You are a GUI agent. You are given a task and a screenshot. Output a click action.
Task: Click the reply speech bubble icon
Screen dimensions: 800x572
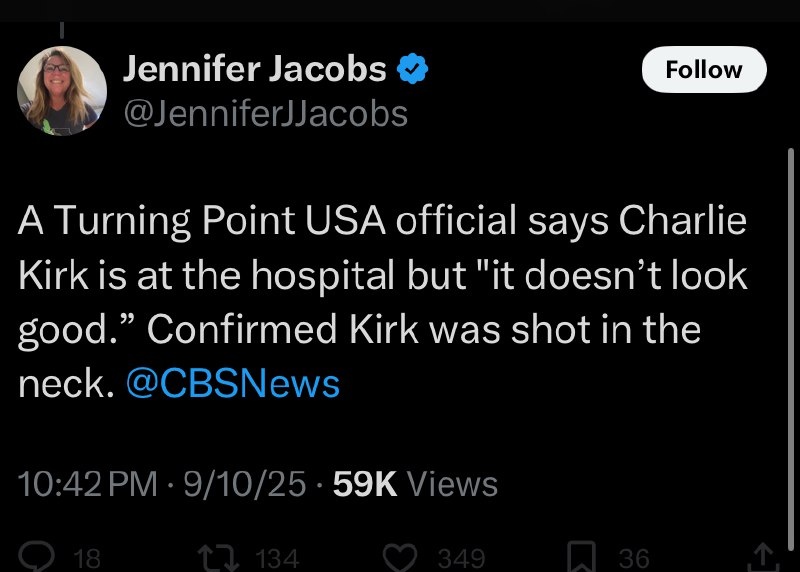pyautogui.click(x=37, y=556)
